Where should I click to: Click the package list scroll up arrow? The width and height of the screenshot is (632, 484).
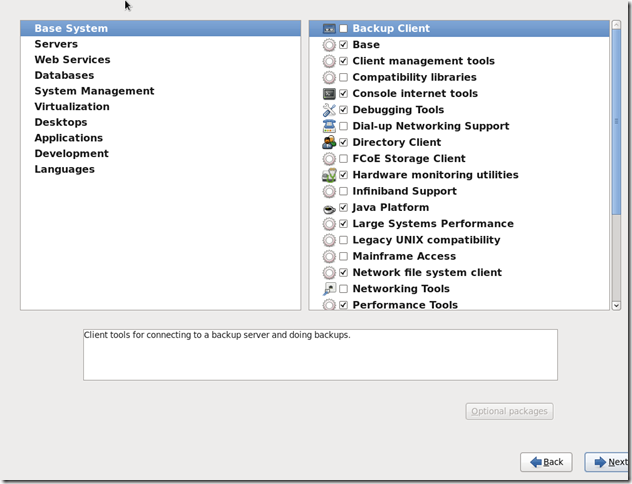pos(616,25)
